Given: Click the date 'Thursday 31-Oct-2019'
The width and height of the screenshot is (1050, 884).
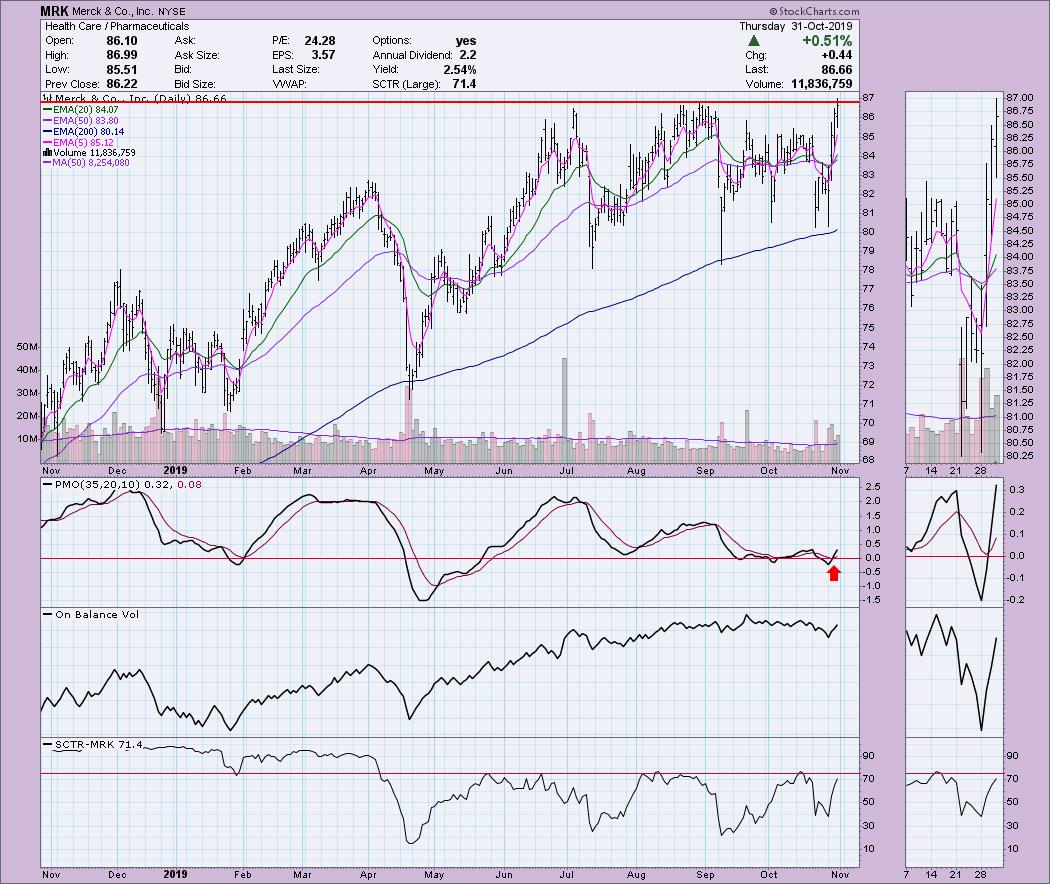Looking at the screenshot, I should pos(796,26).
